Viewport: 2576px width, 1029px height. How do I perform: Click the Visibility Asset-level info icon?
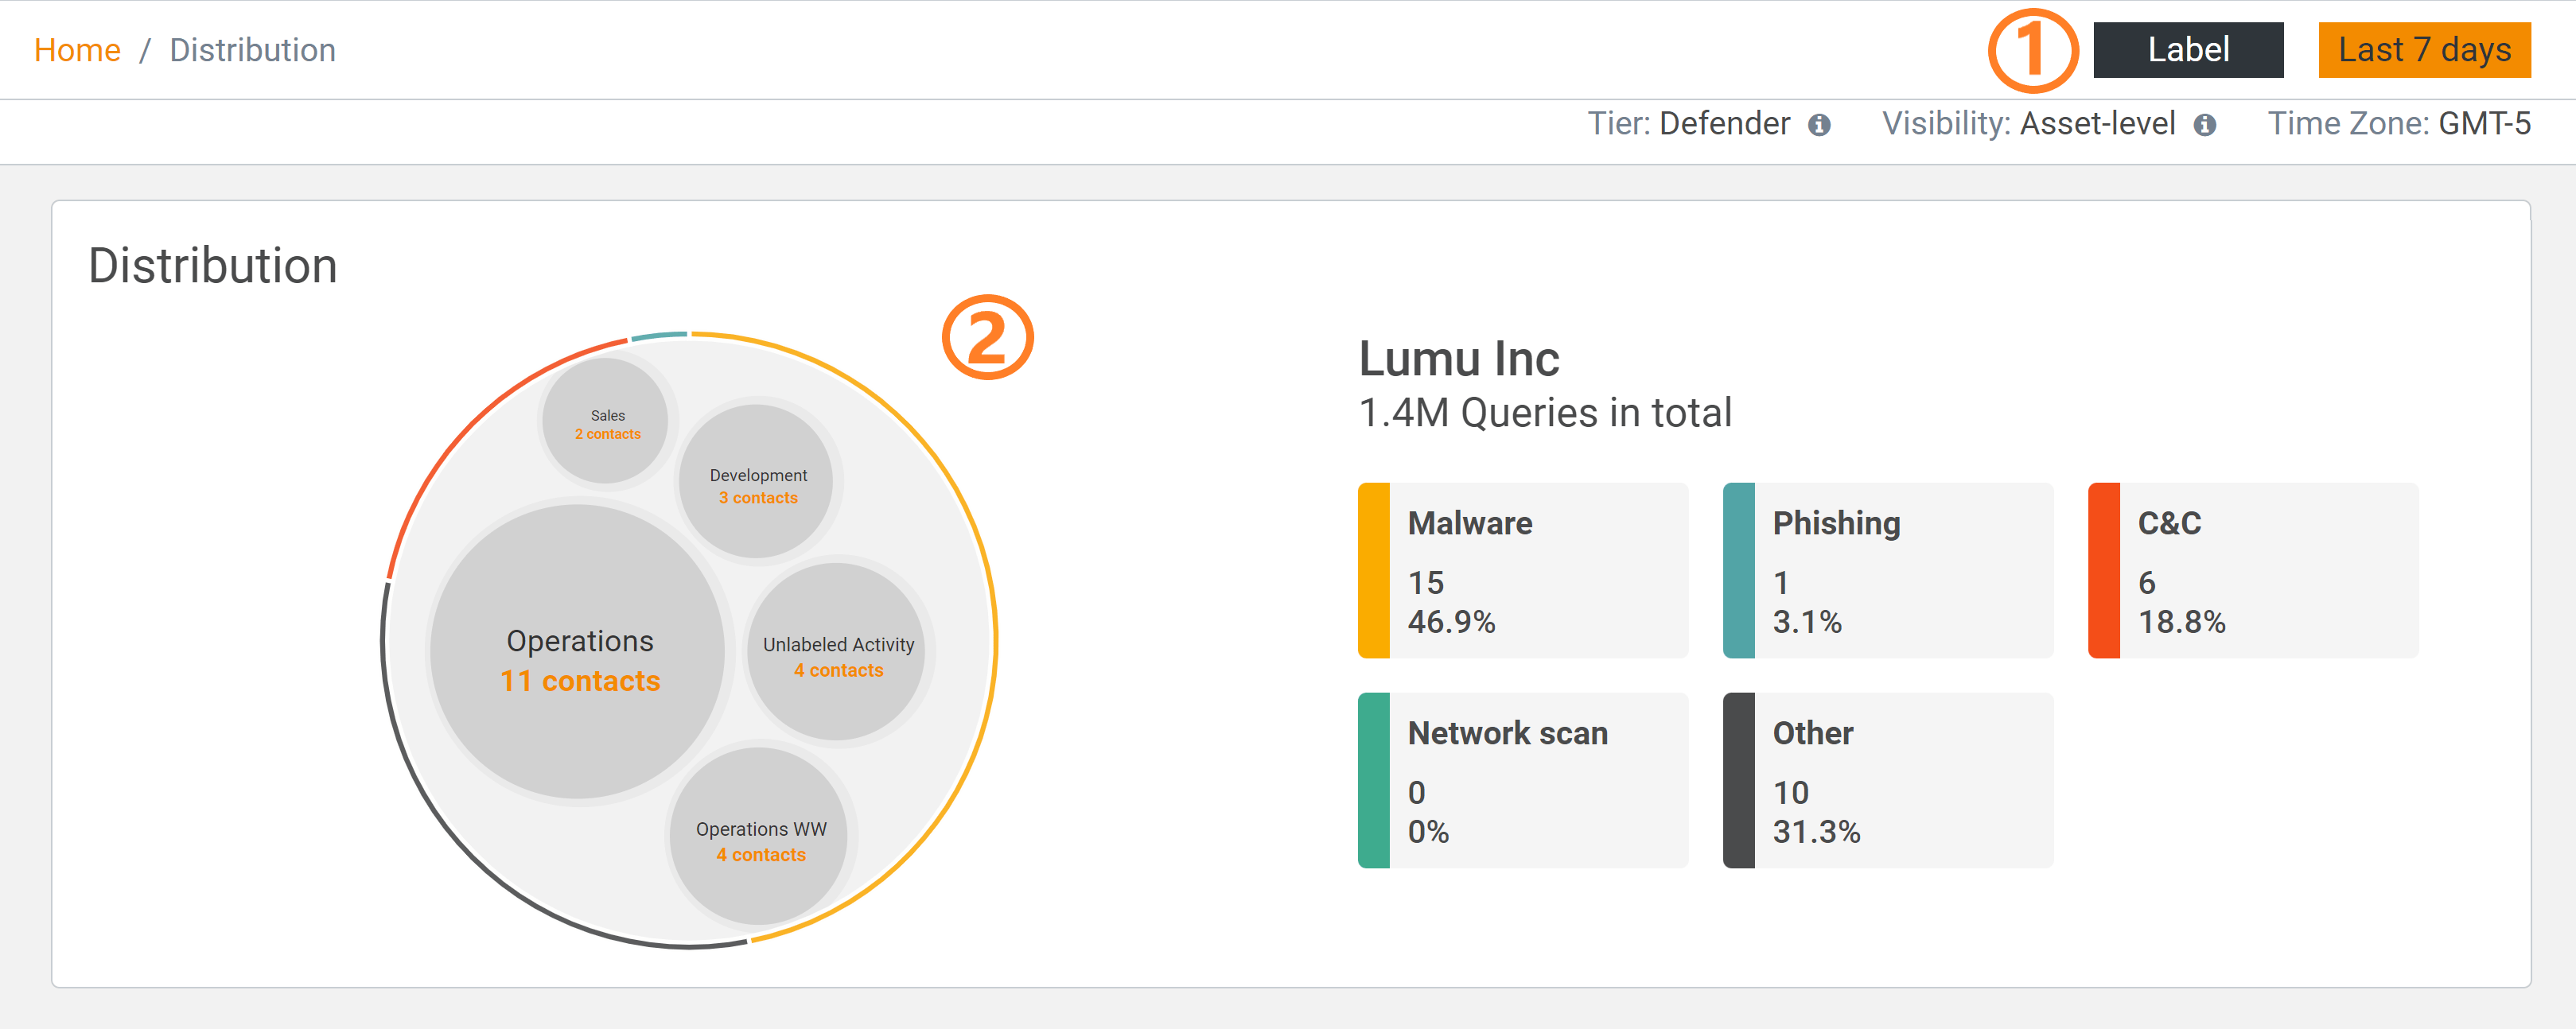(x=2204, y=125)
